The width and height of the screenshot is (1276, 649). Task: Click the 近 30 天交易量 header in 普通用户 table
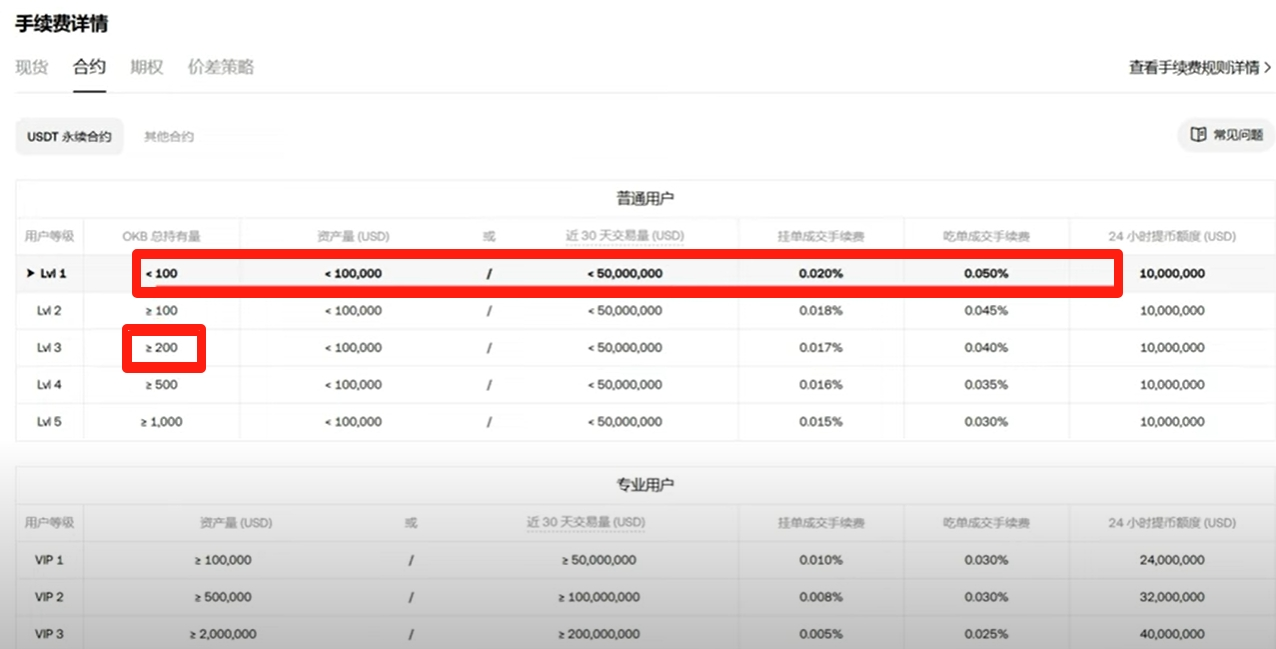point(625,237)
